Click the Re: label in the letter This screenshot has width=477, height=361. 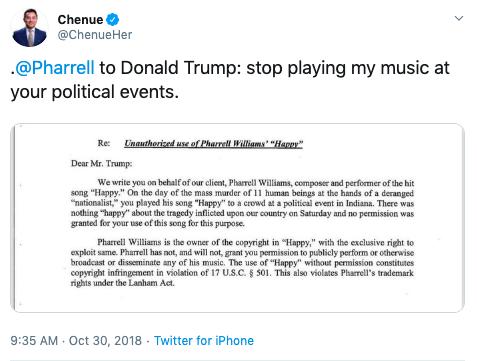click(104, 143)
